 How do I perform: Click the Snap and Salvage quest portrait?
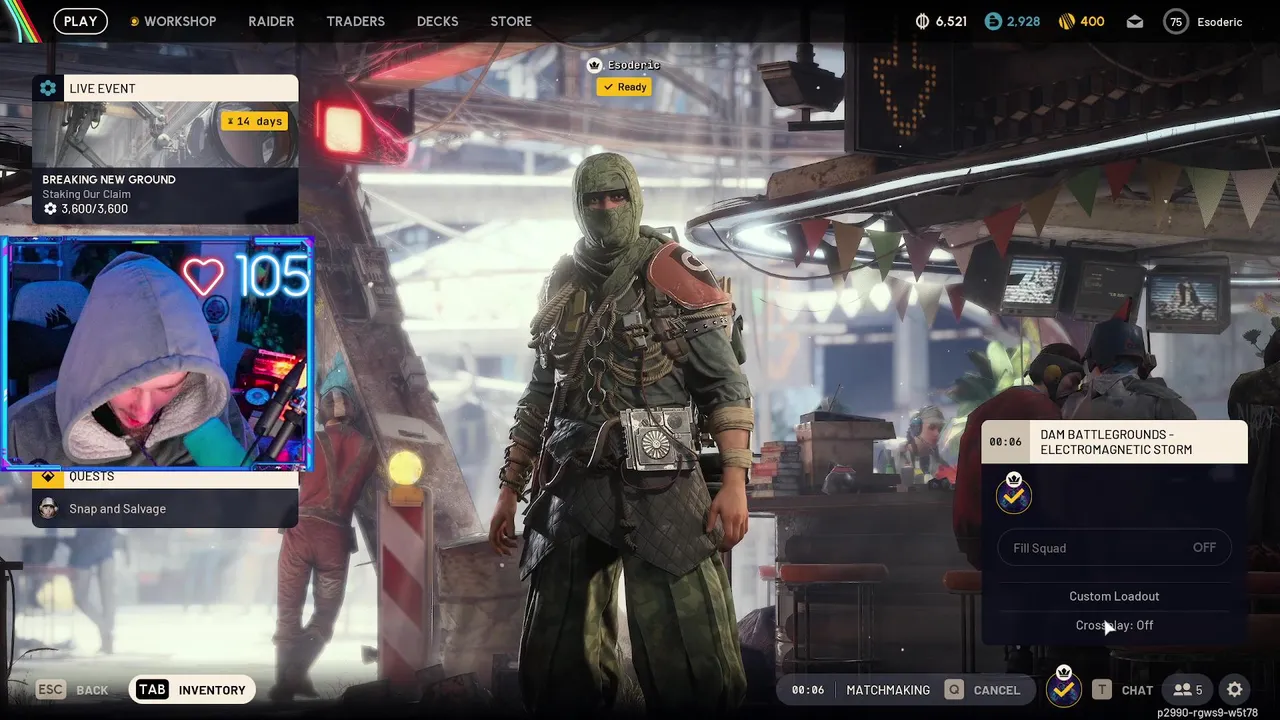48,509
